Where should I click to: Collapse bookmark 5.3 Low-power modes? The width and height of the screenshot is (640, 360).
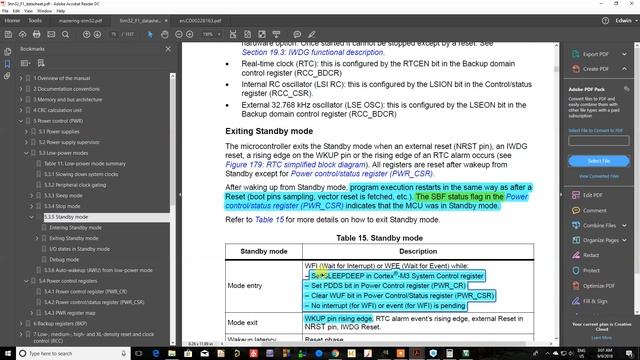[x=27, y=153]
